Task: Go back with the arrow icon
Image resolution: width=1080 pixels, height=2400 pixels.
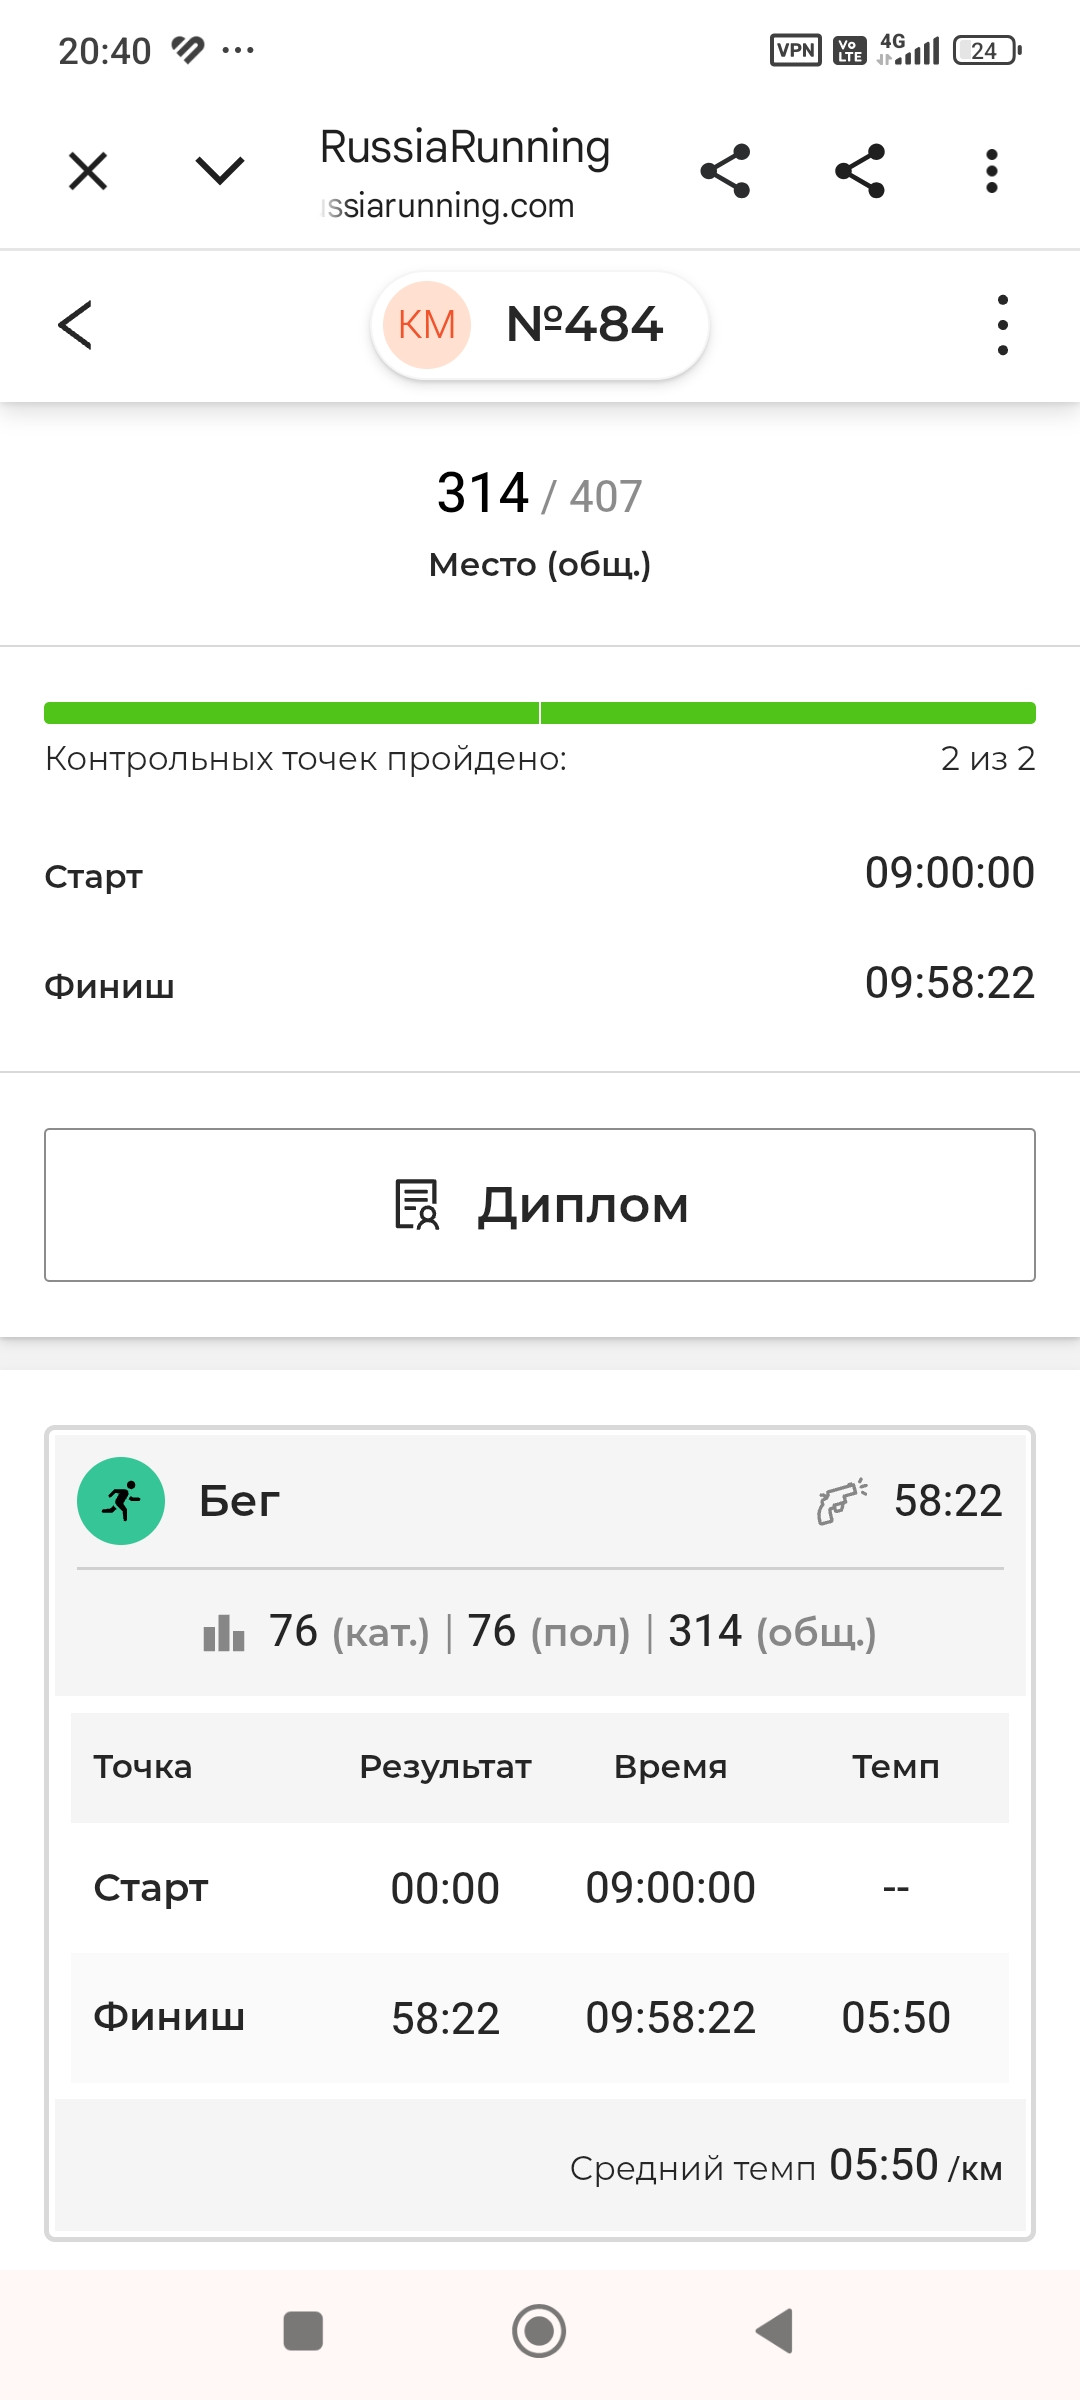Action: tap(75, 325)
